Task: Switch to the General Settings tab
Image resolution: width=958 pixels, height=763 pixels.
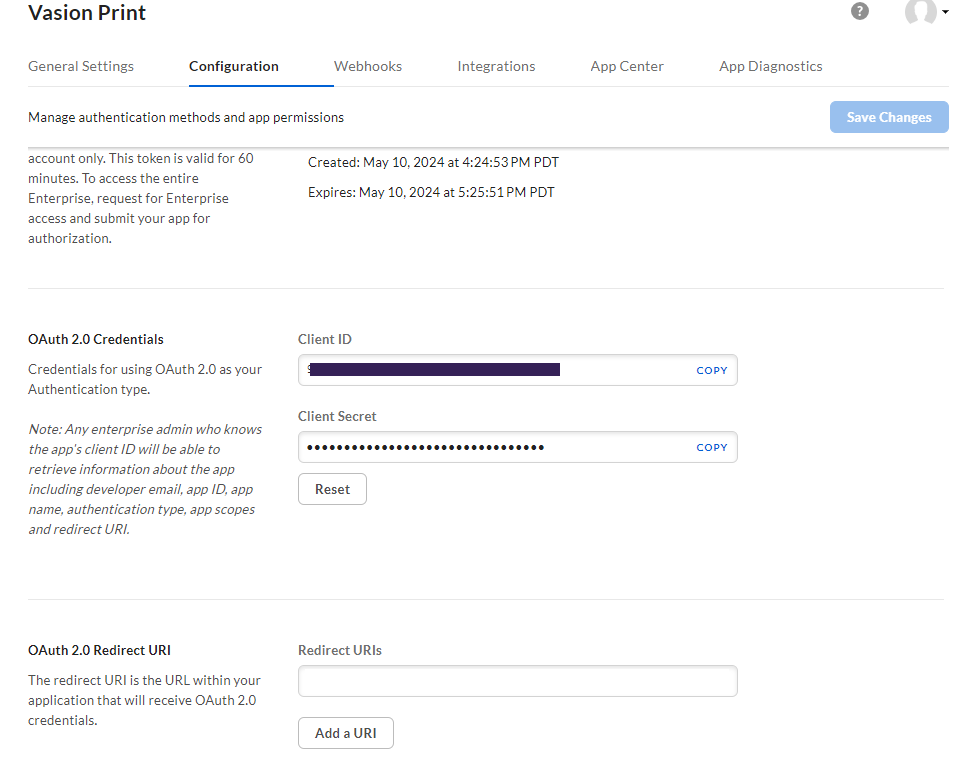Action: 81,66
